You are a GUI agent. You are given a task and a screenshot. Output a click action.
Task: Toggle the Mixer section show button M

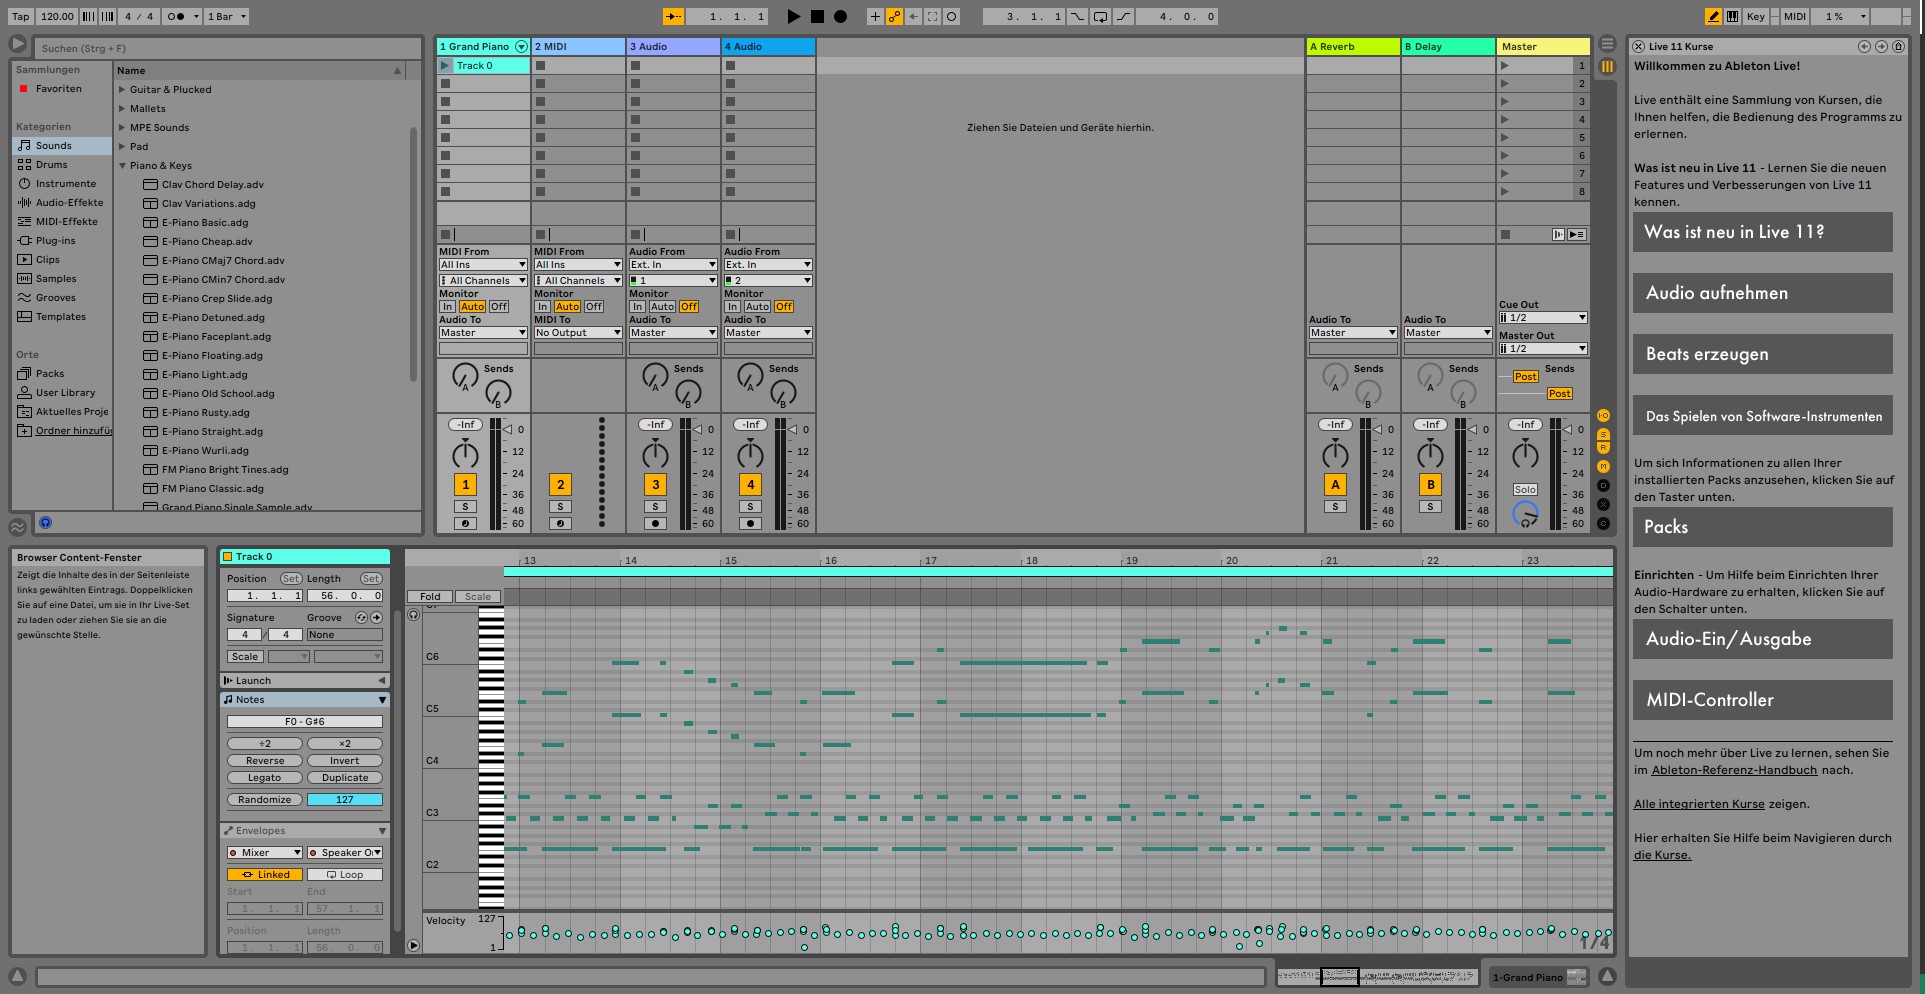click(1603, 466)
